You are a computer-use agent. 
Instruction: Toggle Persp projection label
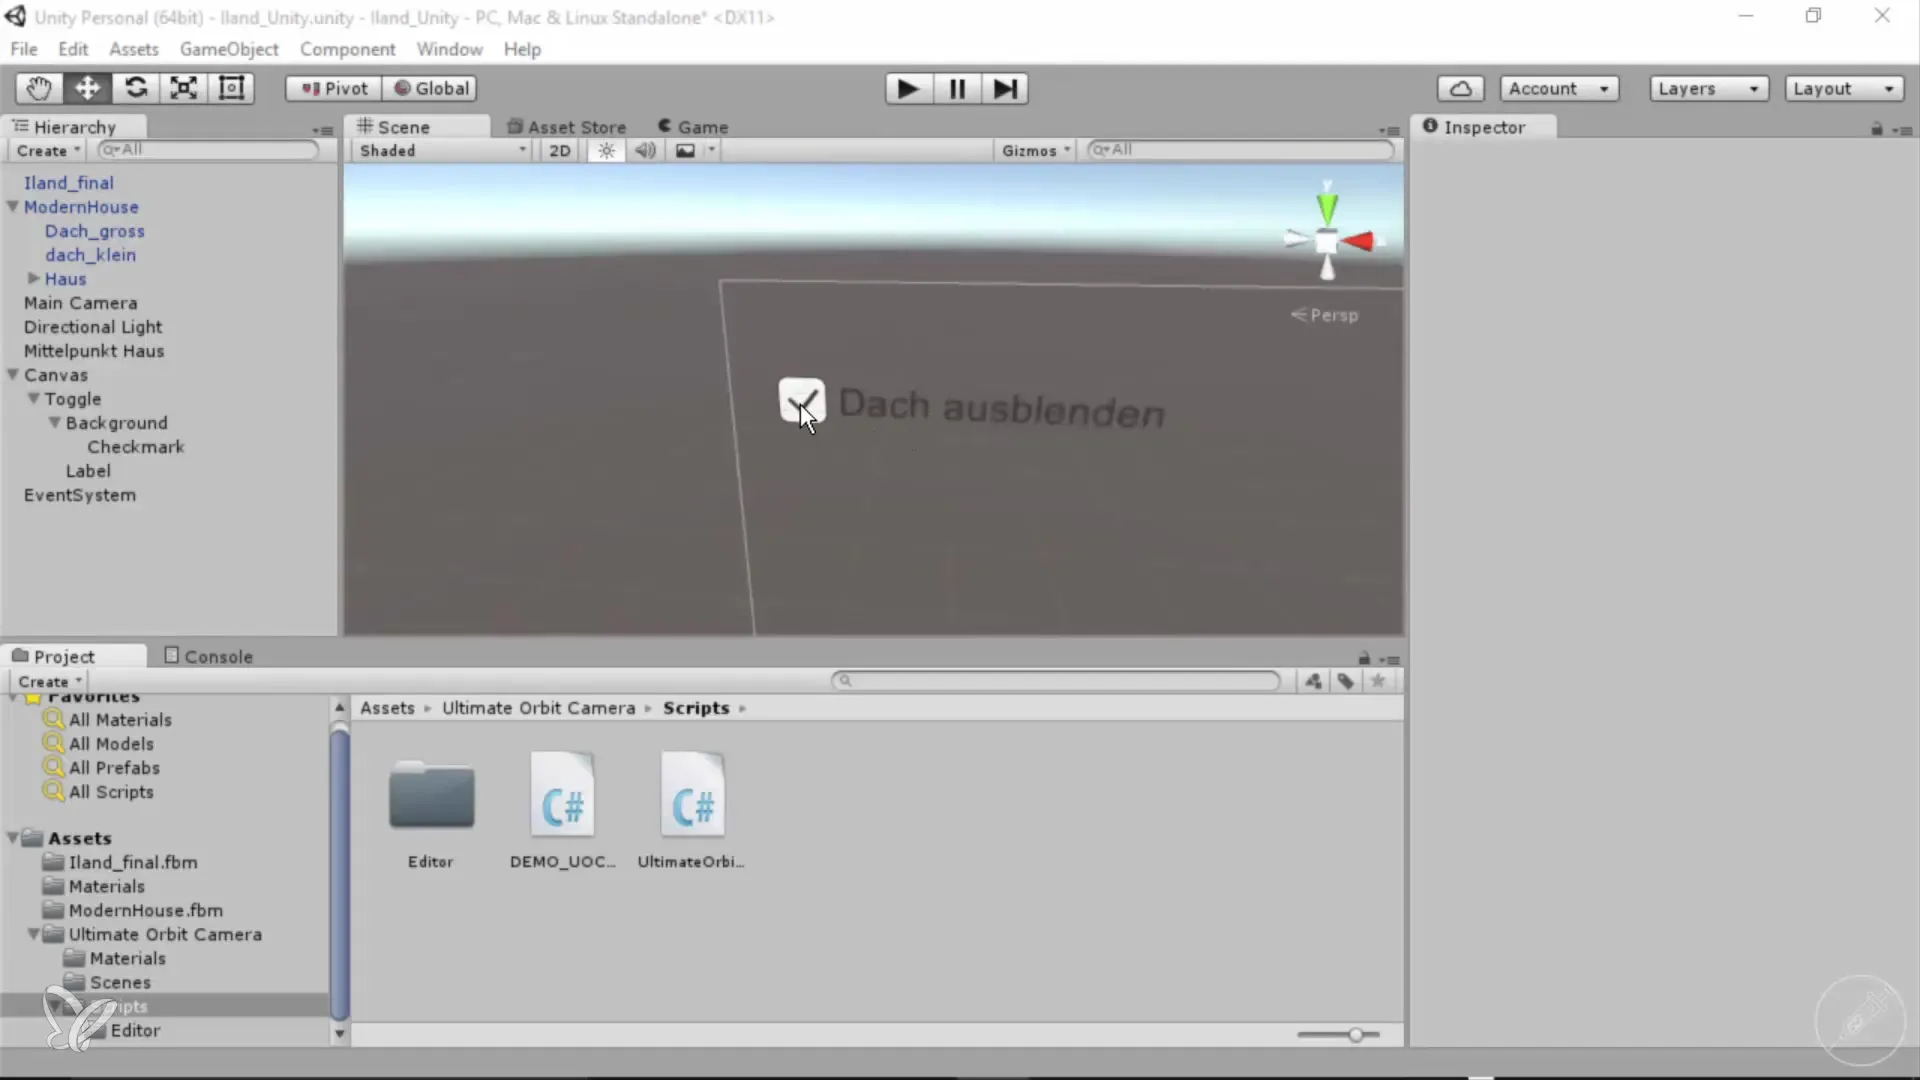tap(1325, 314)
